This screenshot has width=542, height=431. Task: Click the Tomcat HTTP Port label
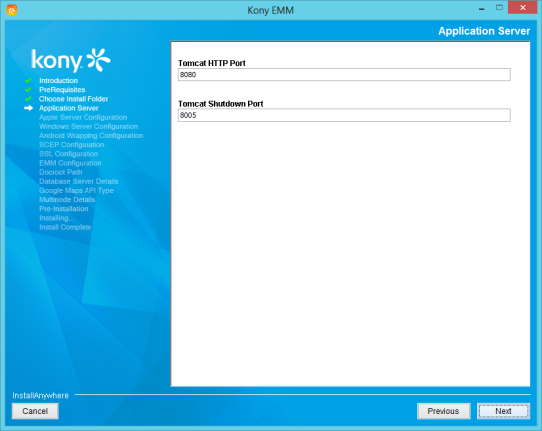click(212, 63)
